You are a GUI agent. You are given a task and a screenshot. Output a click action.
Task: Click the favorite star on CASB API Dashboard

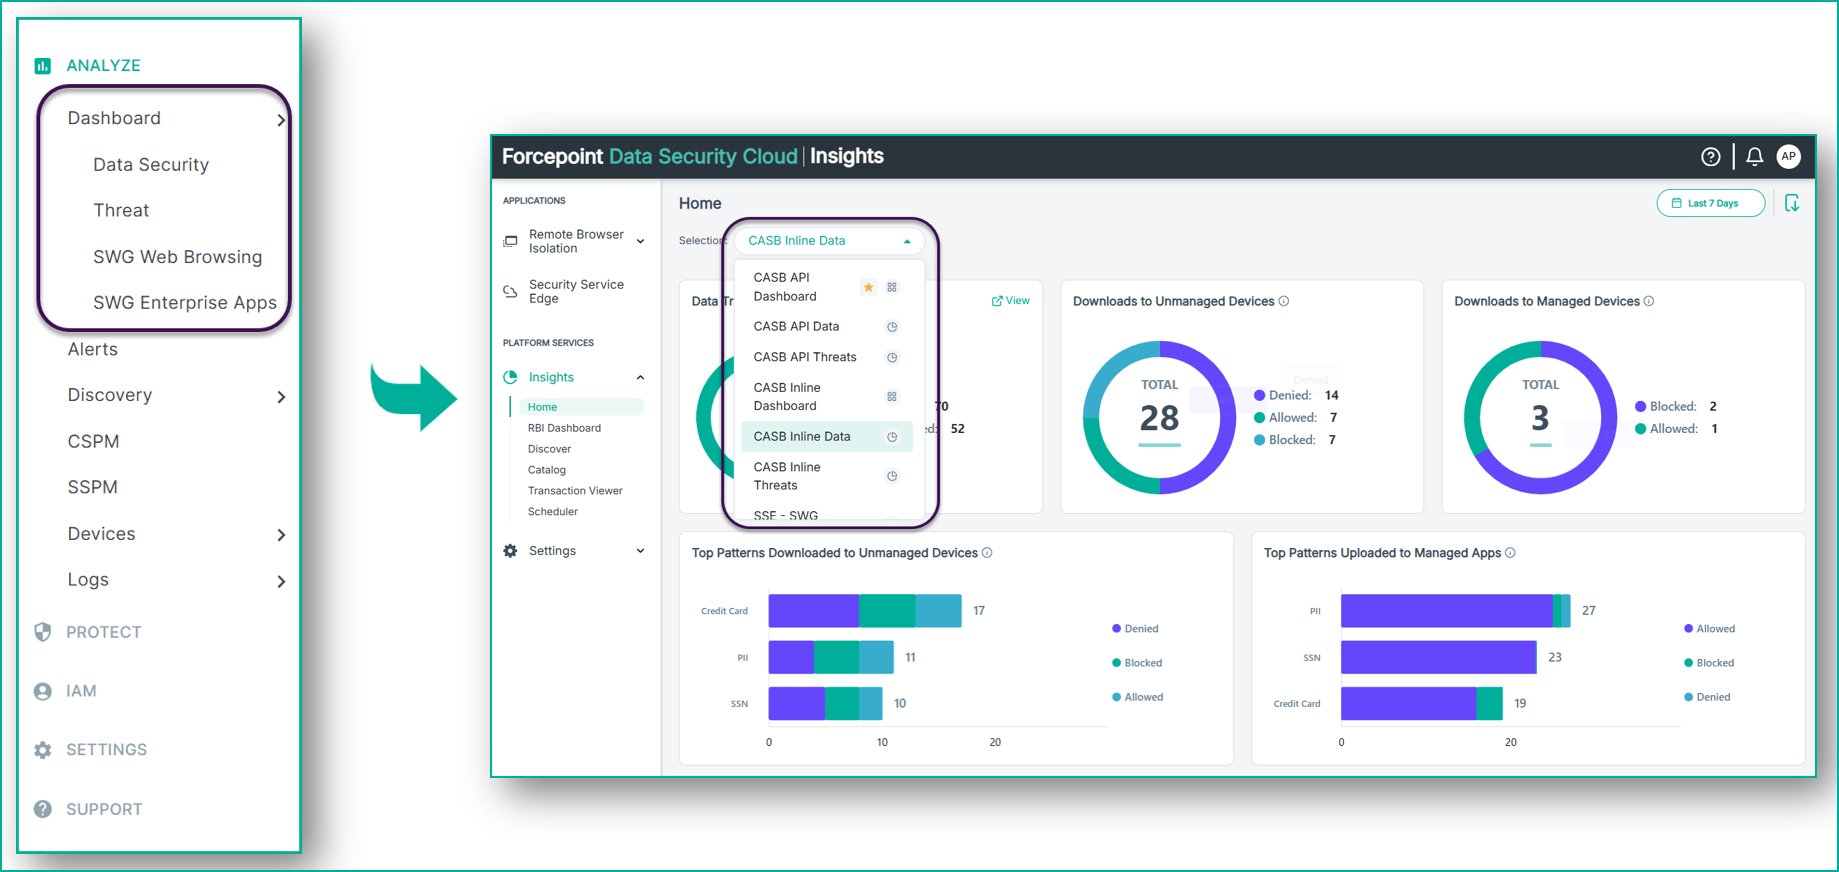click(868, 287)
